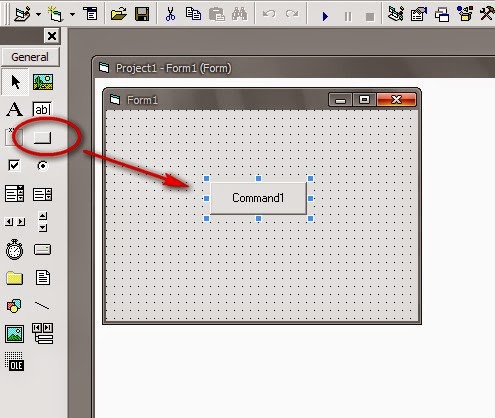Click the Undo arrow
This screenshot has width=495, height=418.
coord(269,14)
